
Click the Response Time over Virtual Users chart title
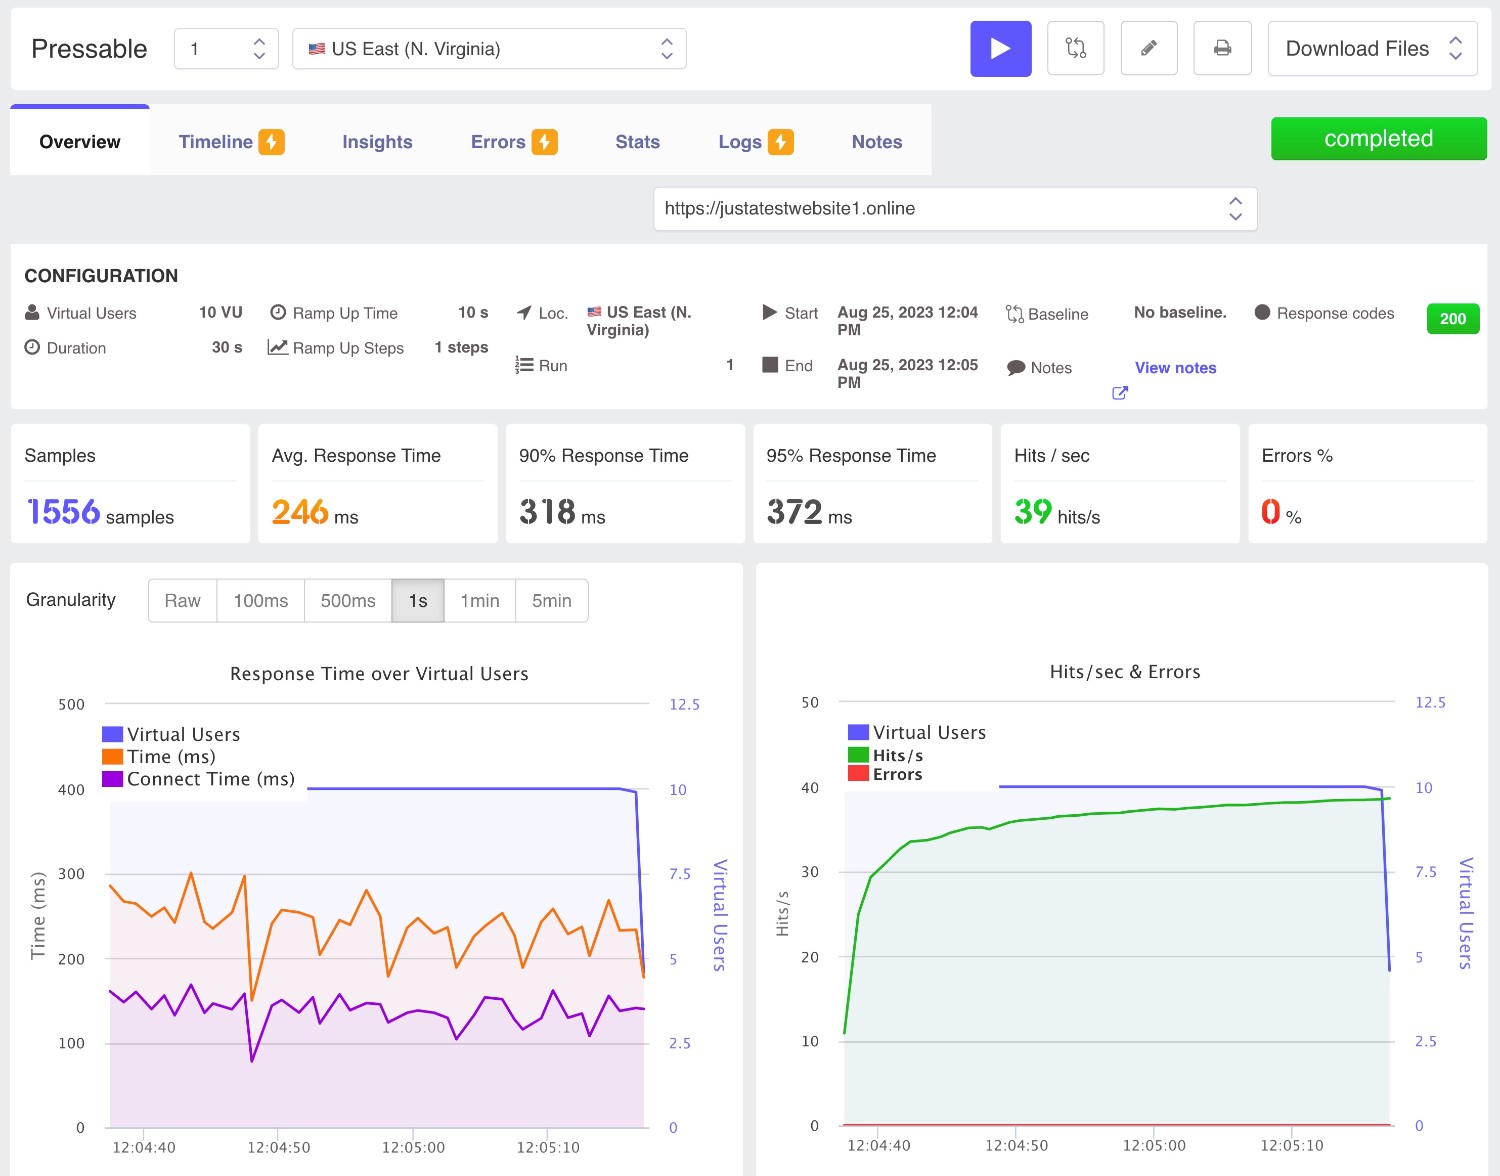(379, 674)
